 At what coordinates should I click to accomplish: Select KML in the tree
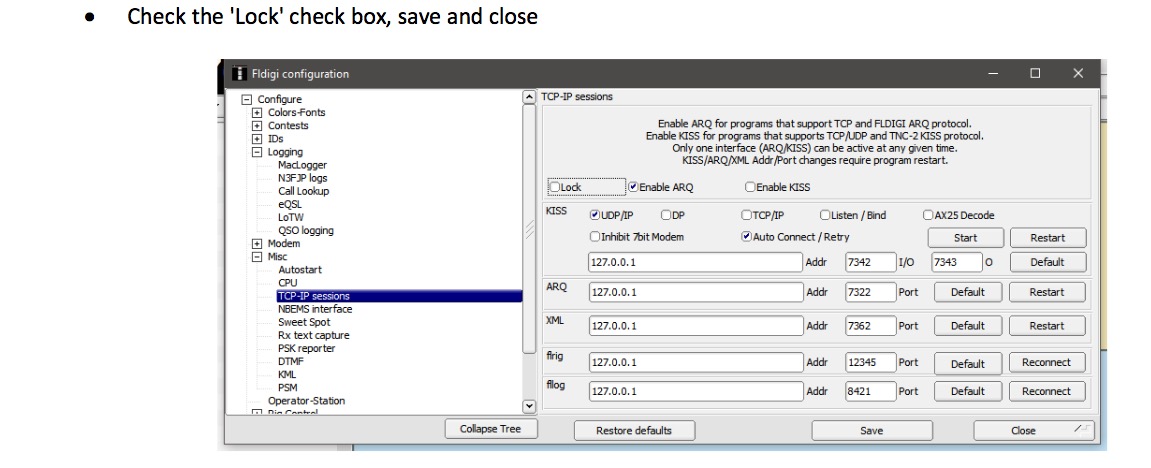pyautogui.click(x=287, y=375)
